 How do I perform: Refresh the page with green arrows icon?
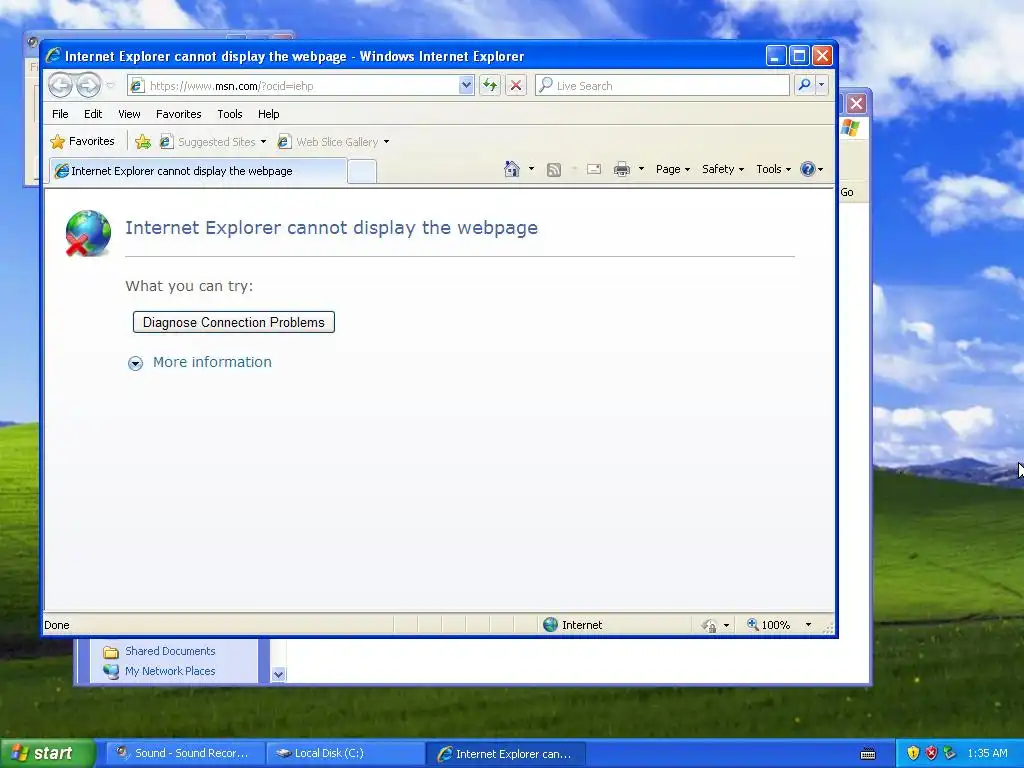point(490,86)
